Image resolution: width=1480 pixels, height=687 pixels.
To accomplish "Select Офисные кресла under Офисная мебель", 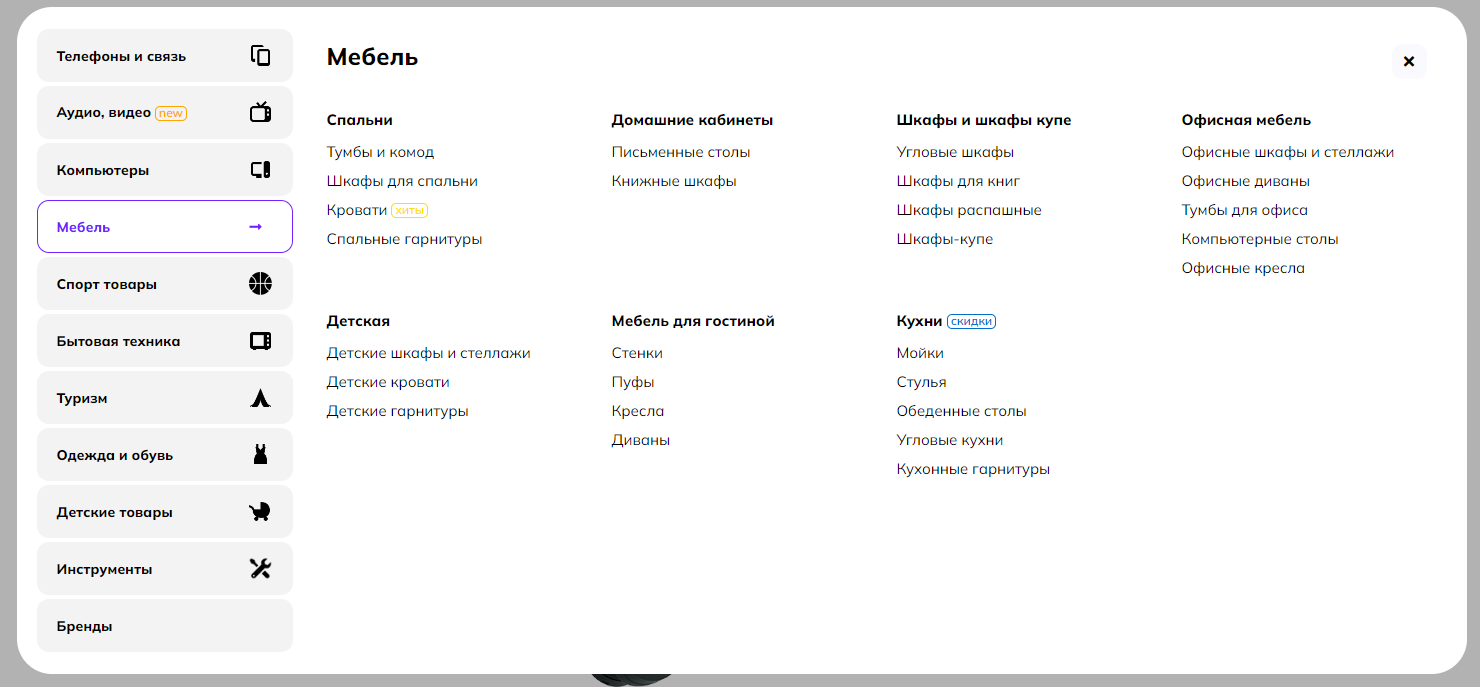I will coord(1243,268).
